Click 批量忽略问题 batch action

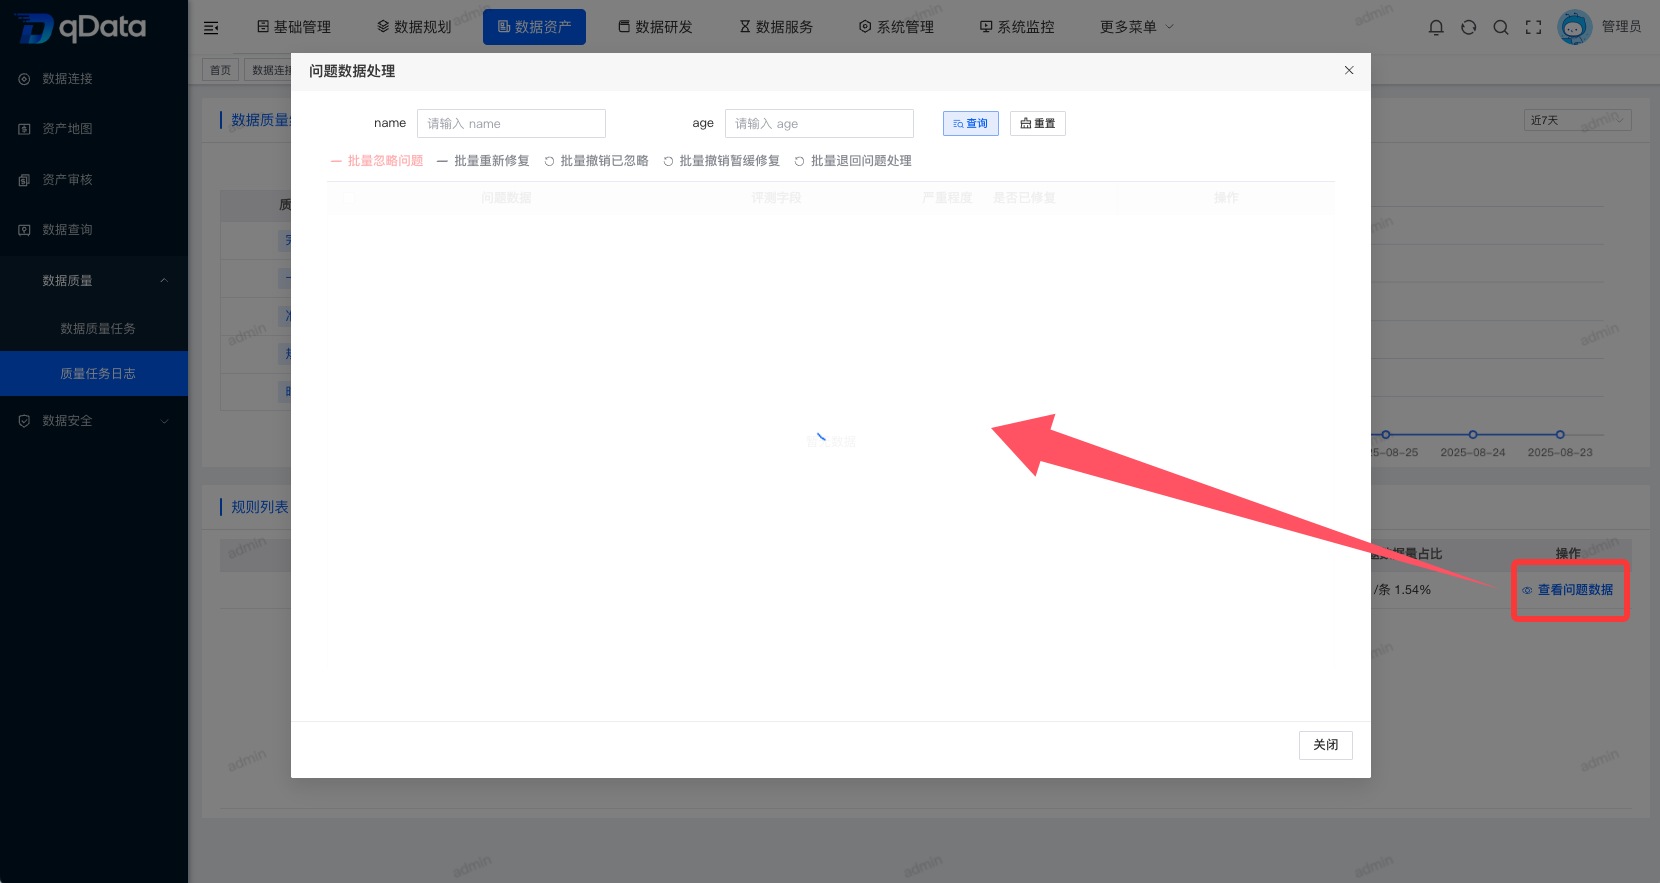(377, 161)
